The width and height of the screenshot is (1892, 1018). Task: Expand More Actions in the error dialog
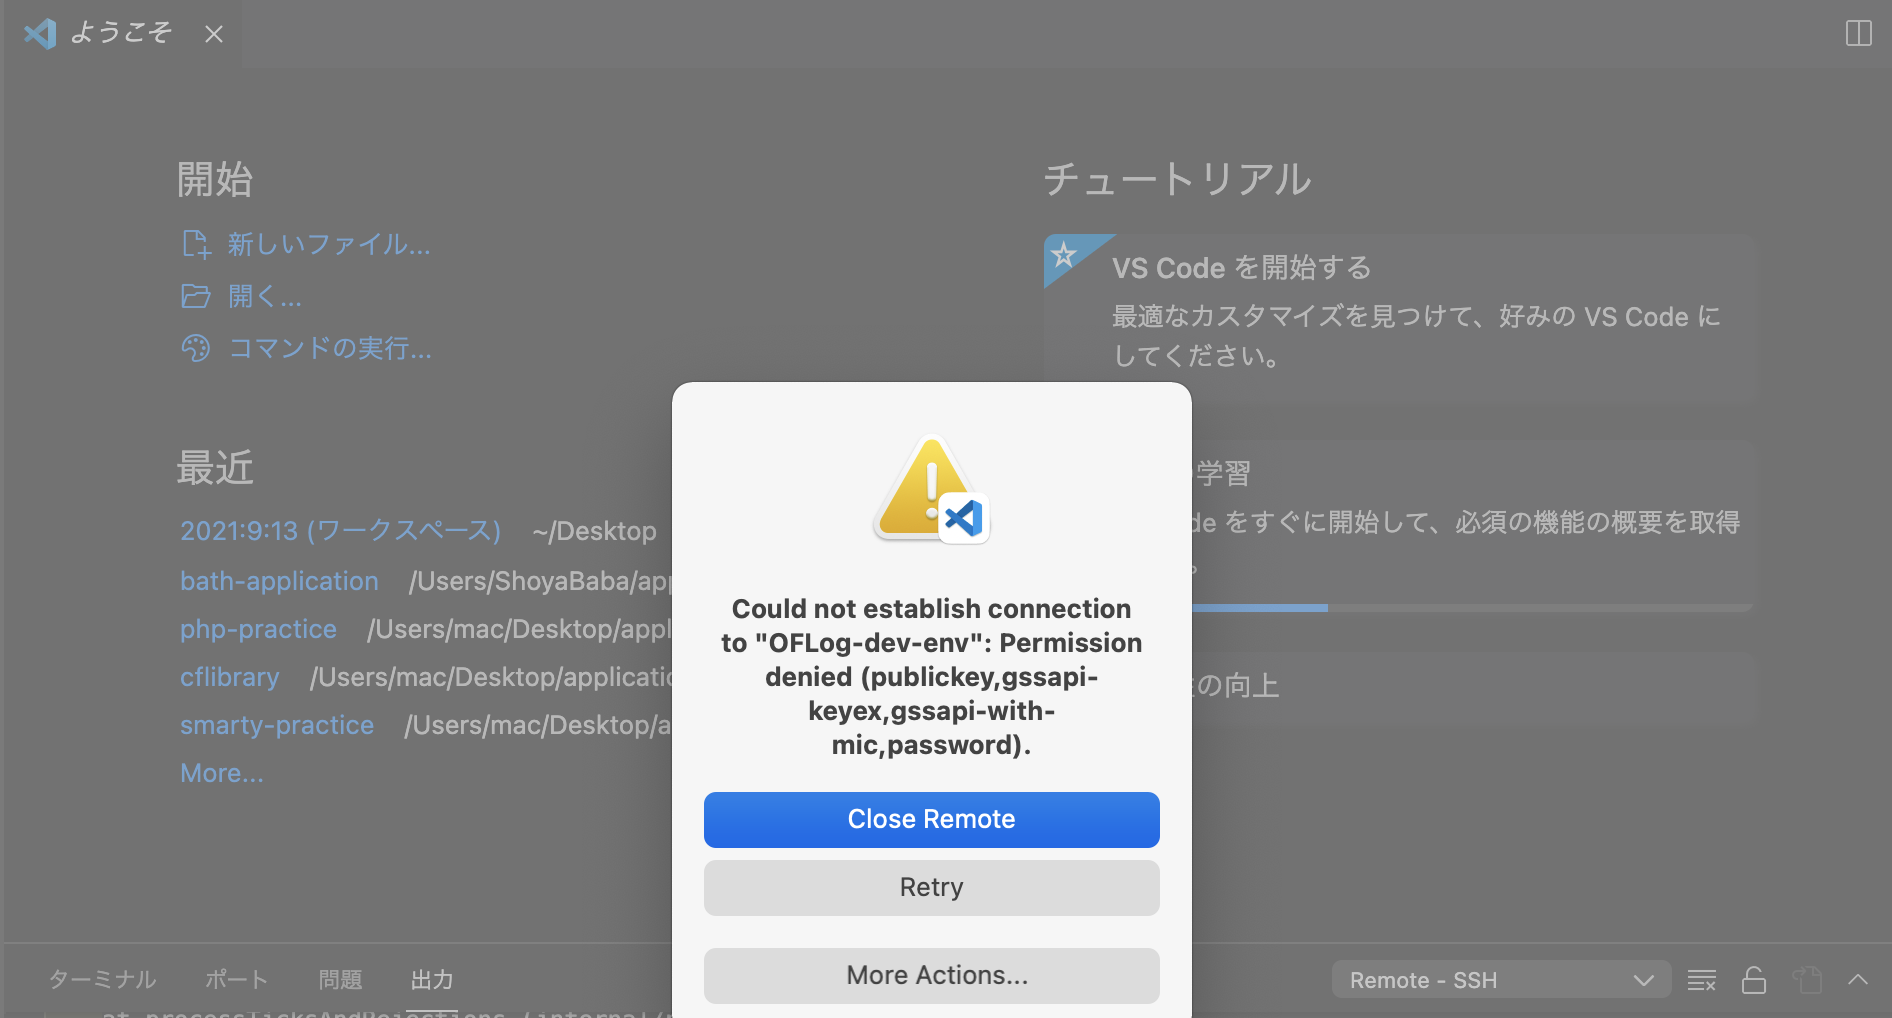point(931,975)
